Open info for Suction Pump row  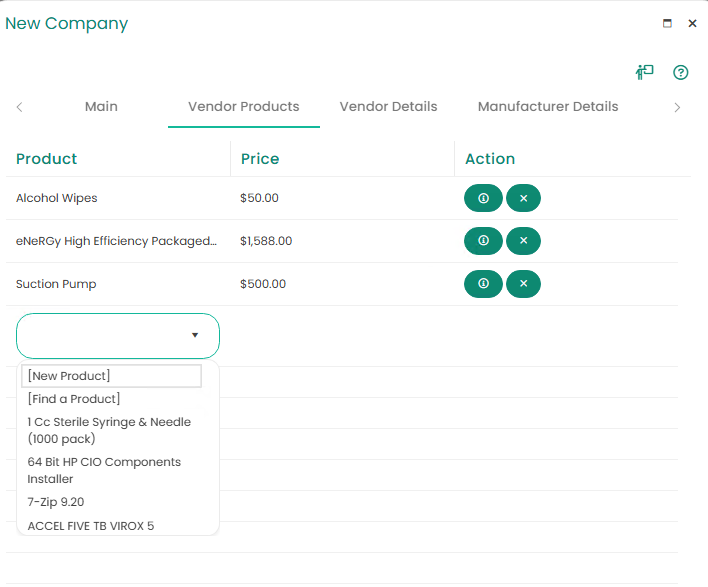coord(483,284)
